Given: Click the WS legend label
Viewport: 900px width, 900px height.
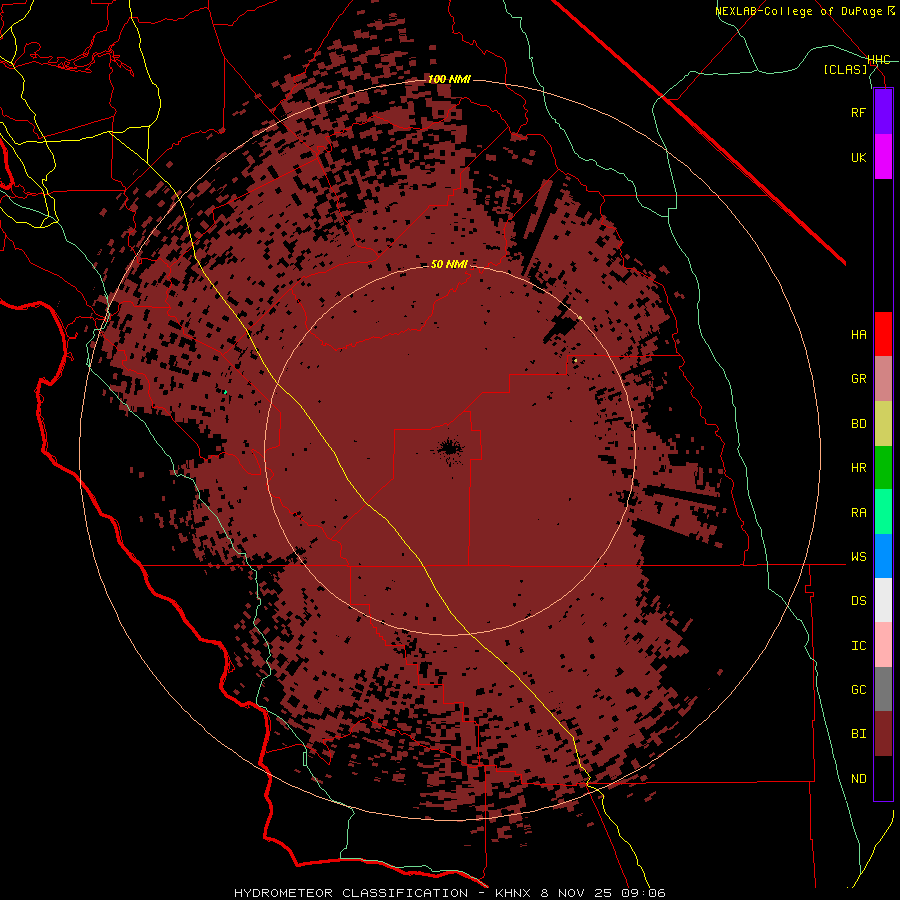Looking at the screenshot, I should click(x=858, y=557).
